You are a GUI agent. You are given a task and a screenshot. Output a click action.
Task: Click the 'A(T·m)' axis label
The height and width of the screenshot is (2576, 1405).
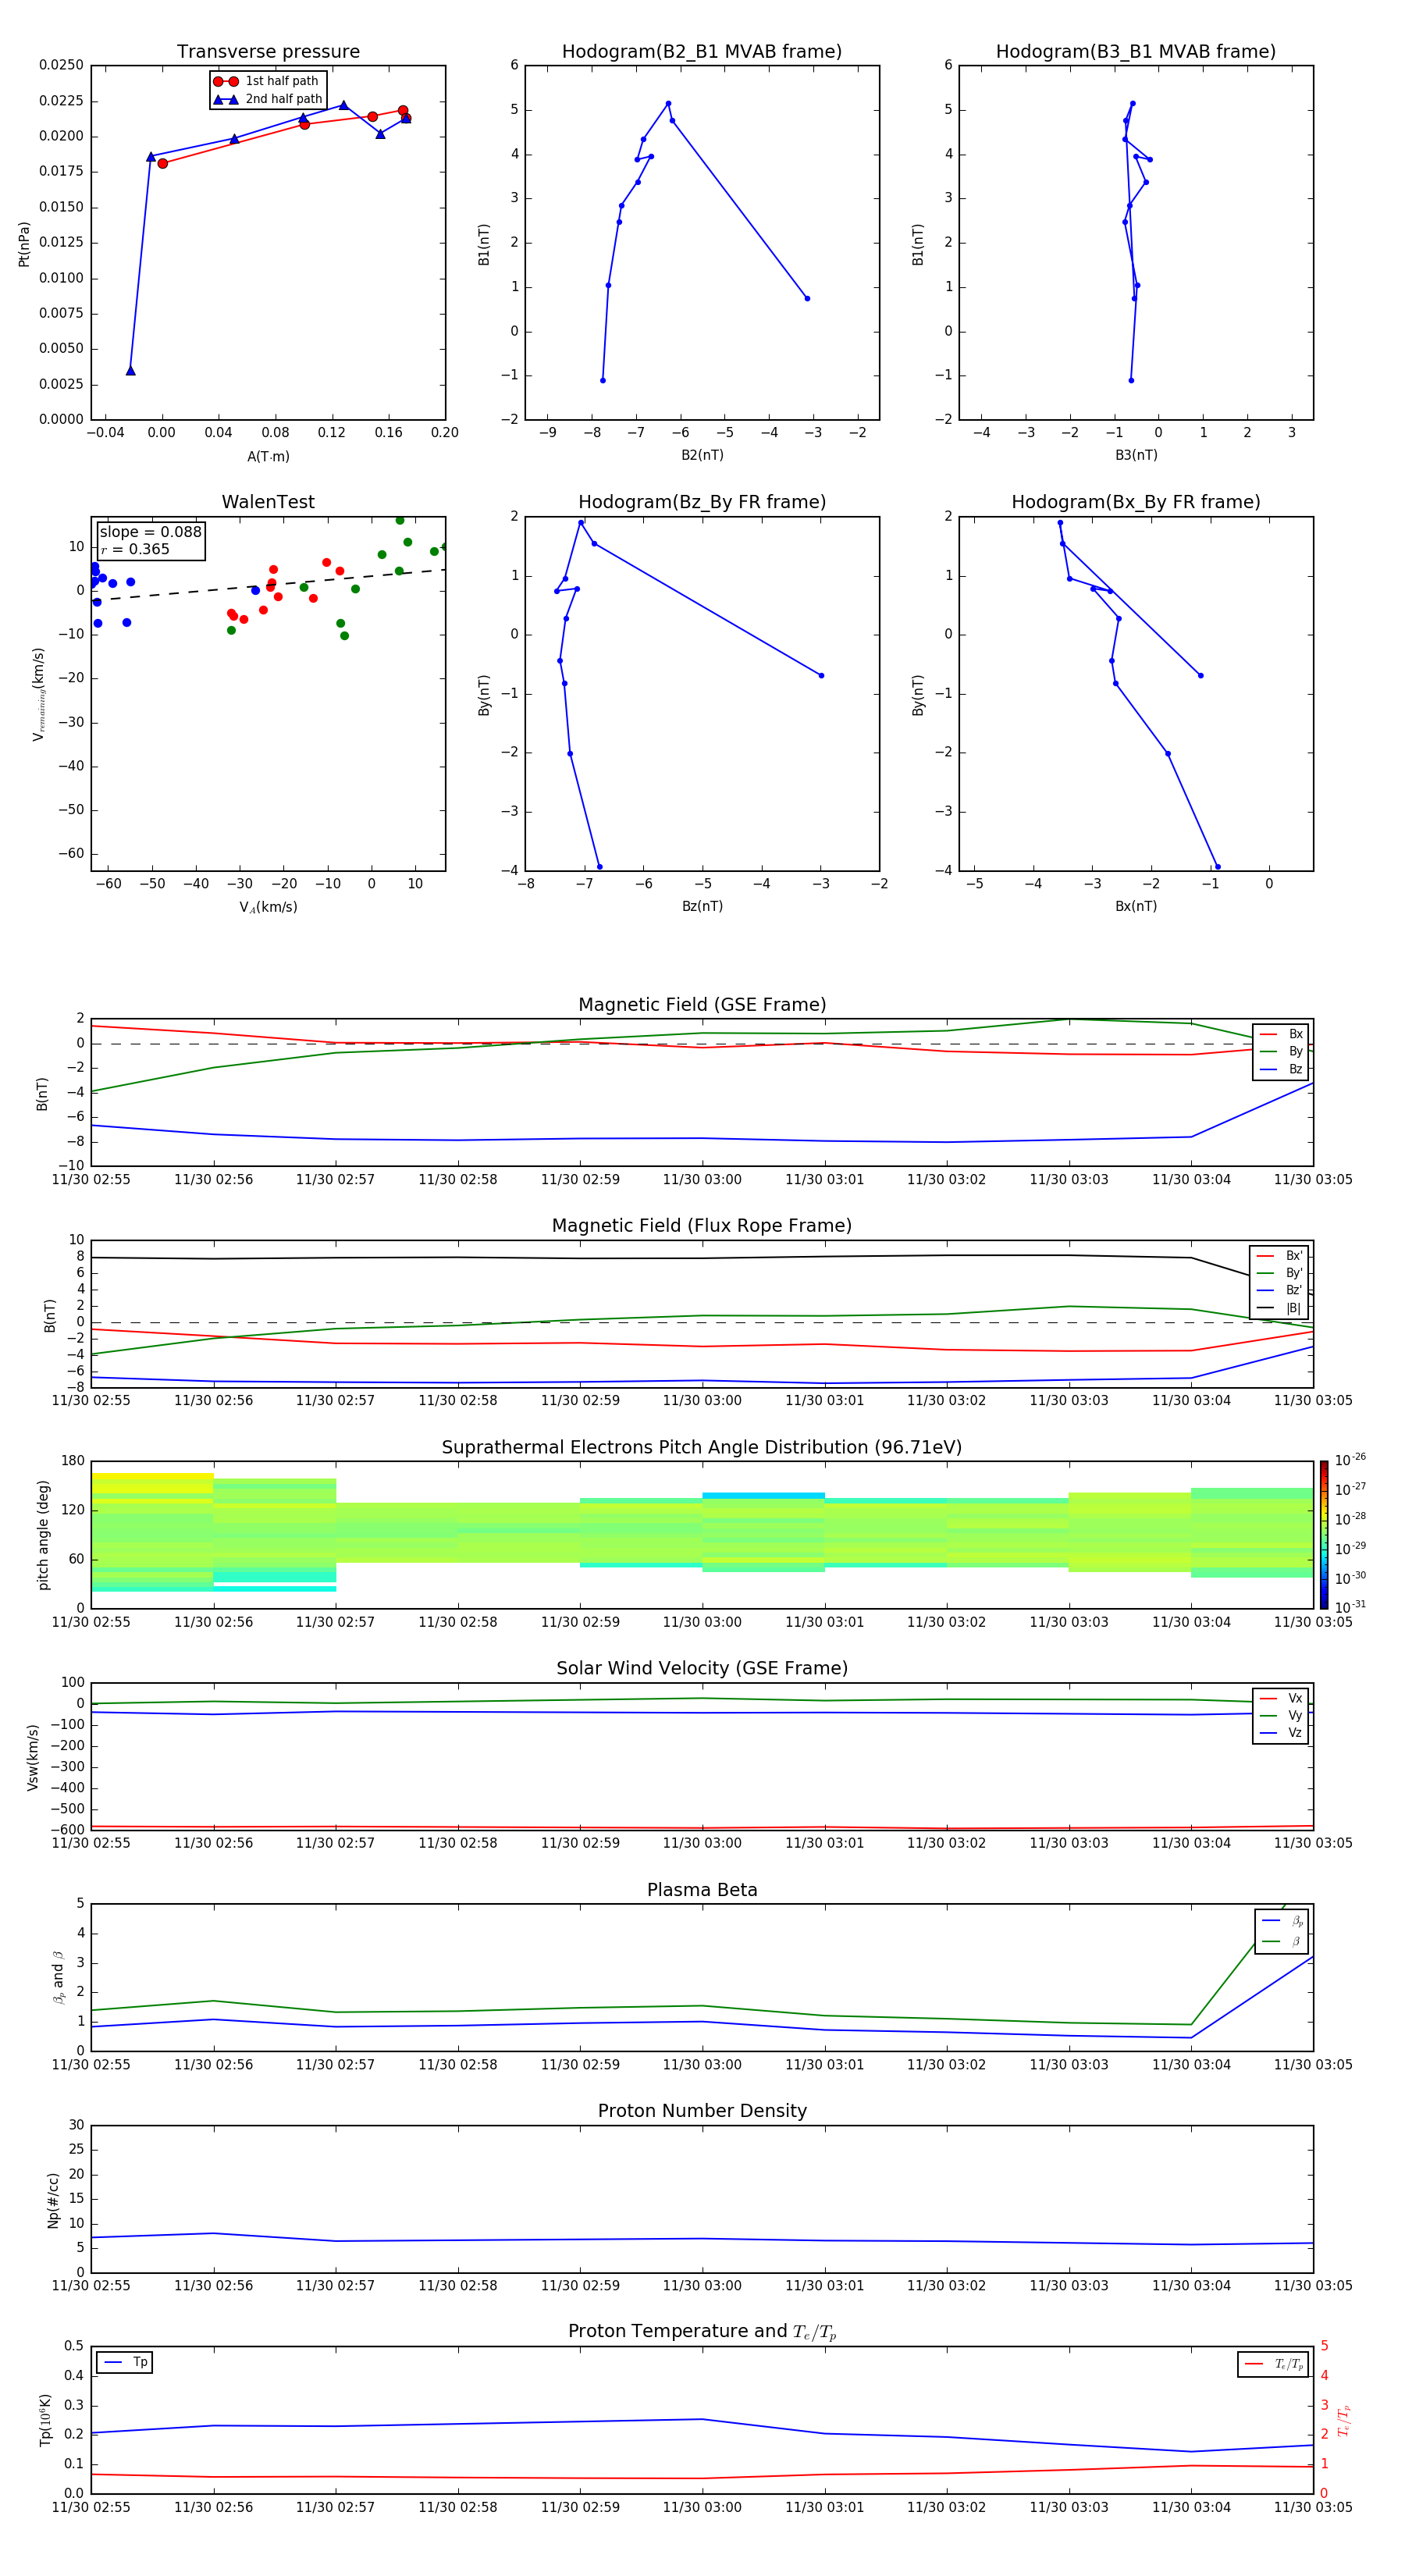pyautogui.click(x=268, y=457)
